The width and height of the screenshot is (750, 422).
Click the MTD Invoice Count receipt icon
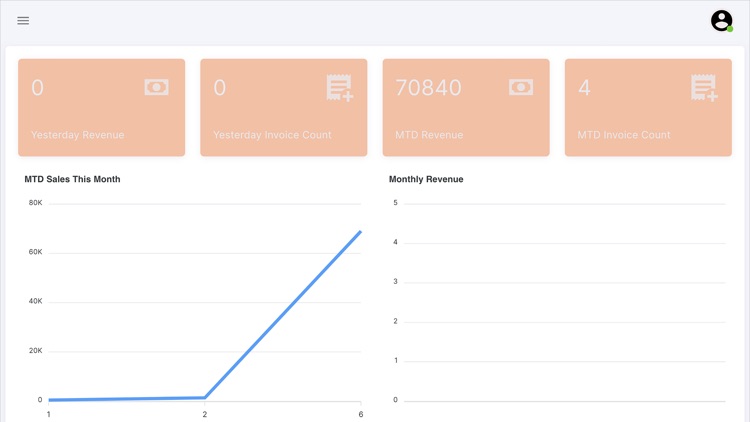coord(704,88)
